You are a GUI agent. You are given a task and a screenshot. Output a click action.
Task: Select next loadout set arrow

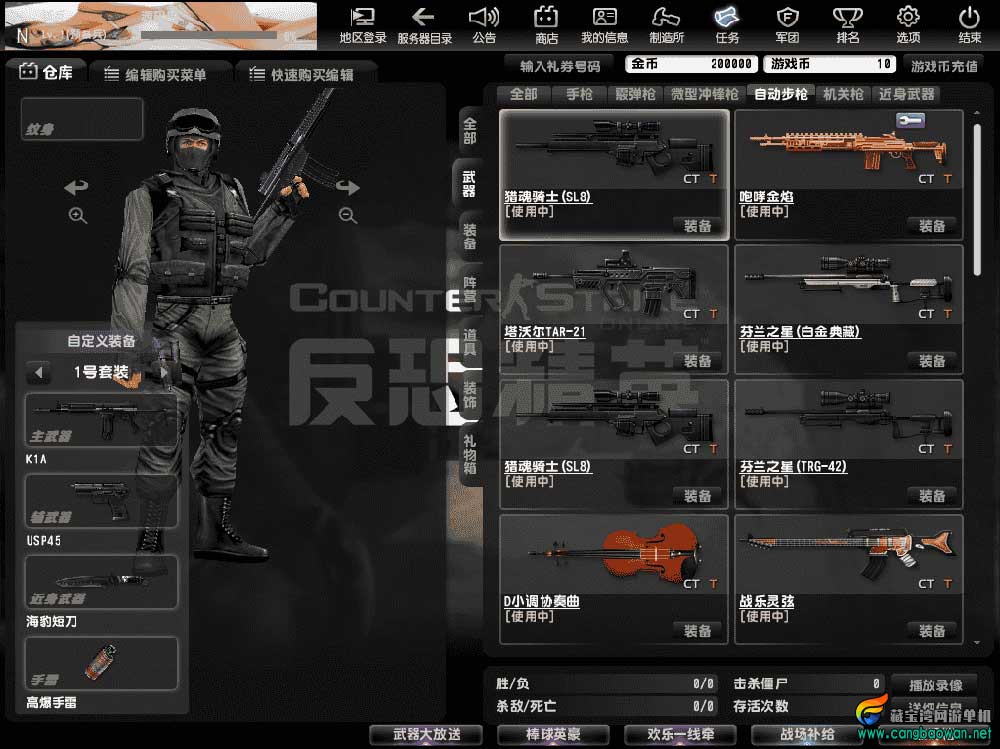coord(163,372)
